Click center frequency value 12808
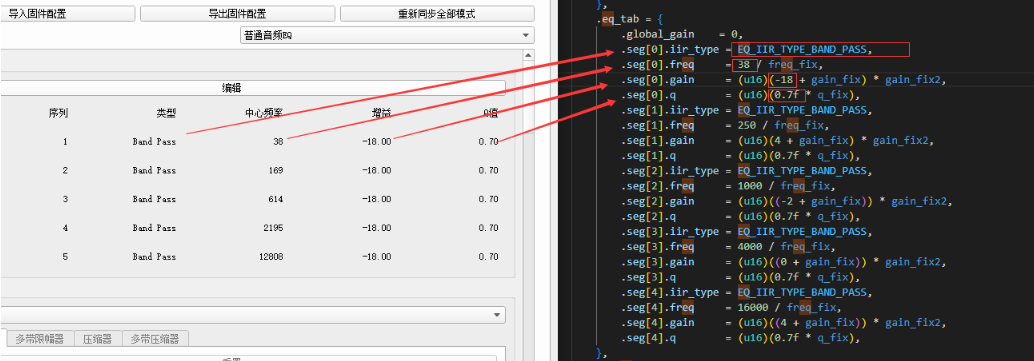This screenshot has height=361, width=1034. (271, 256)
